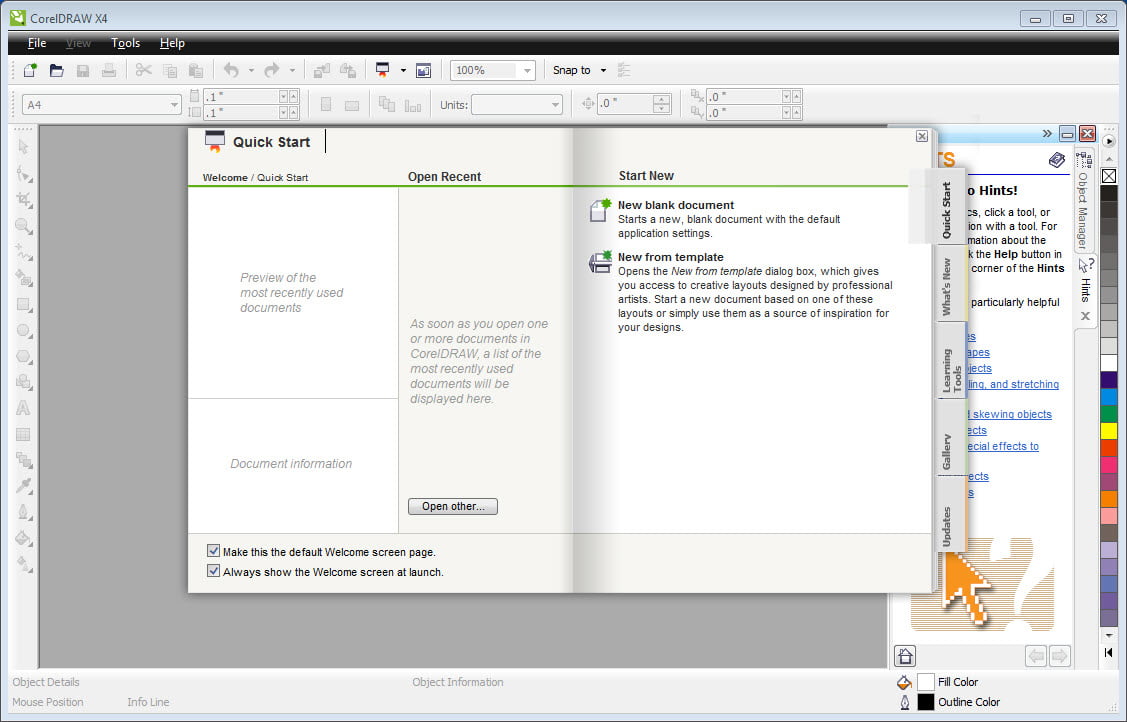Image resolution: width=1127 pixels, height=722 pixels.
Task: Click the Cut scissors icon
Action: pos(144,70)
